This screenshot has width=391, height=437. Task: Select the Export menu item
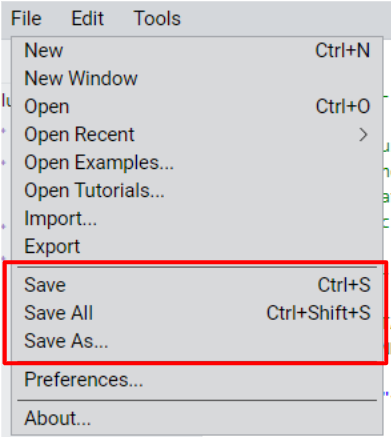point(197,246)
